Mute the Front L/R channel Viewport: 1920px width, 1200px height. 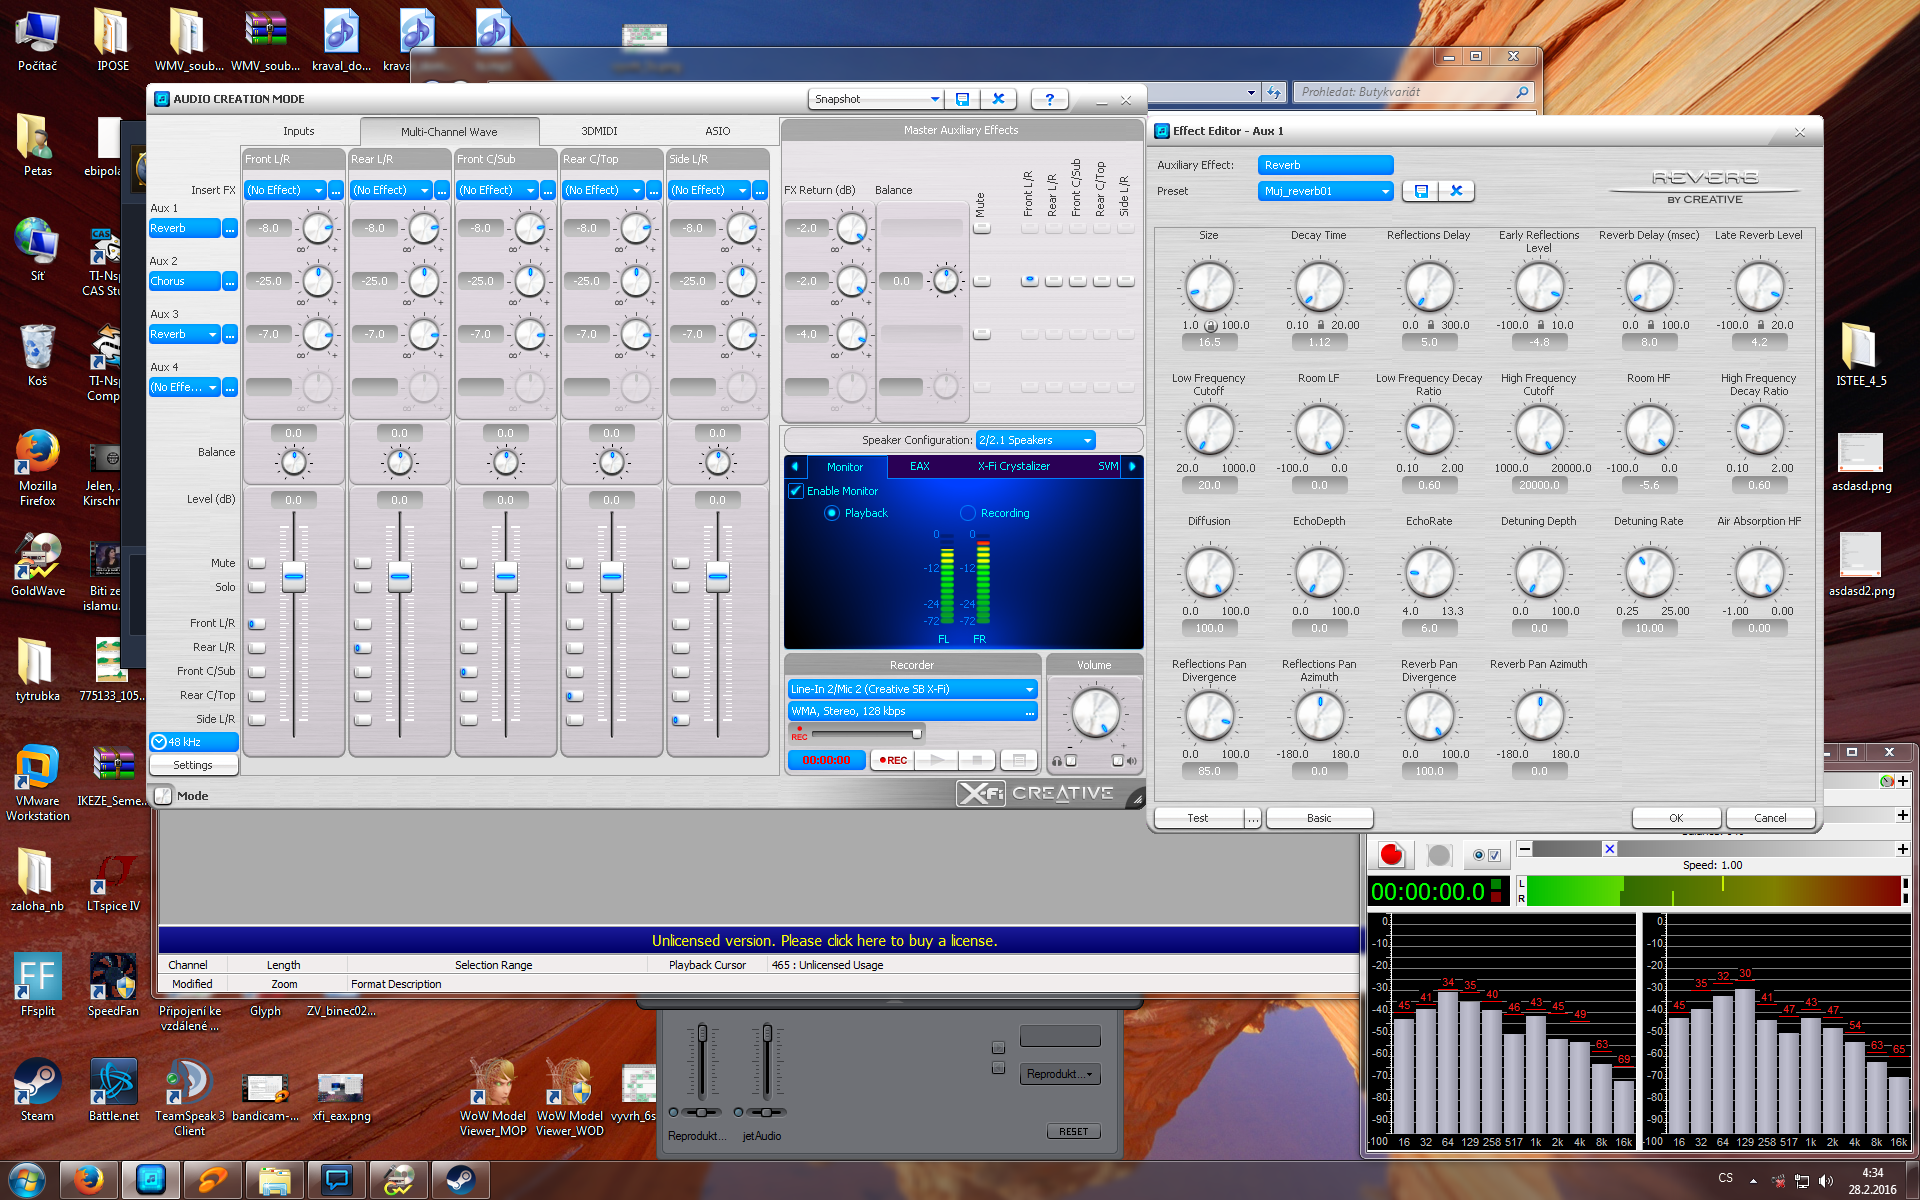tap(257, 563)
